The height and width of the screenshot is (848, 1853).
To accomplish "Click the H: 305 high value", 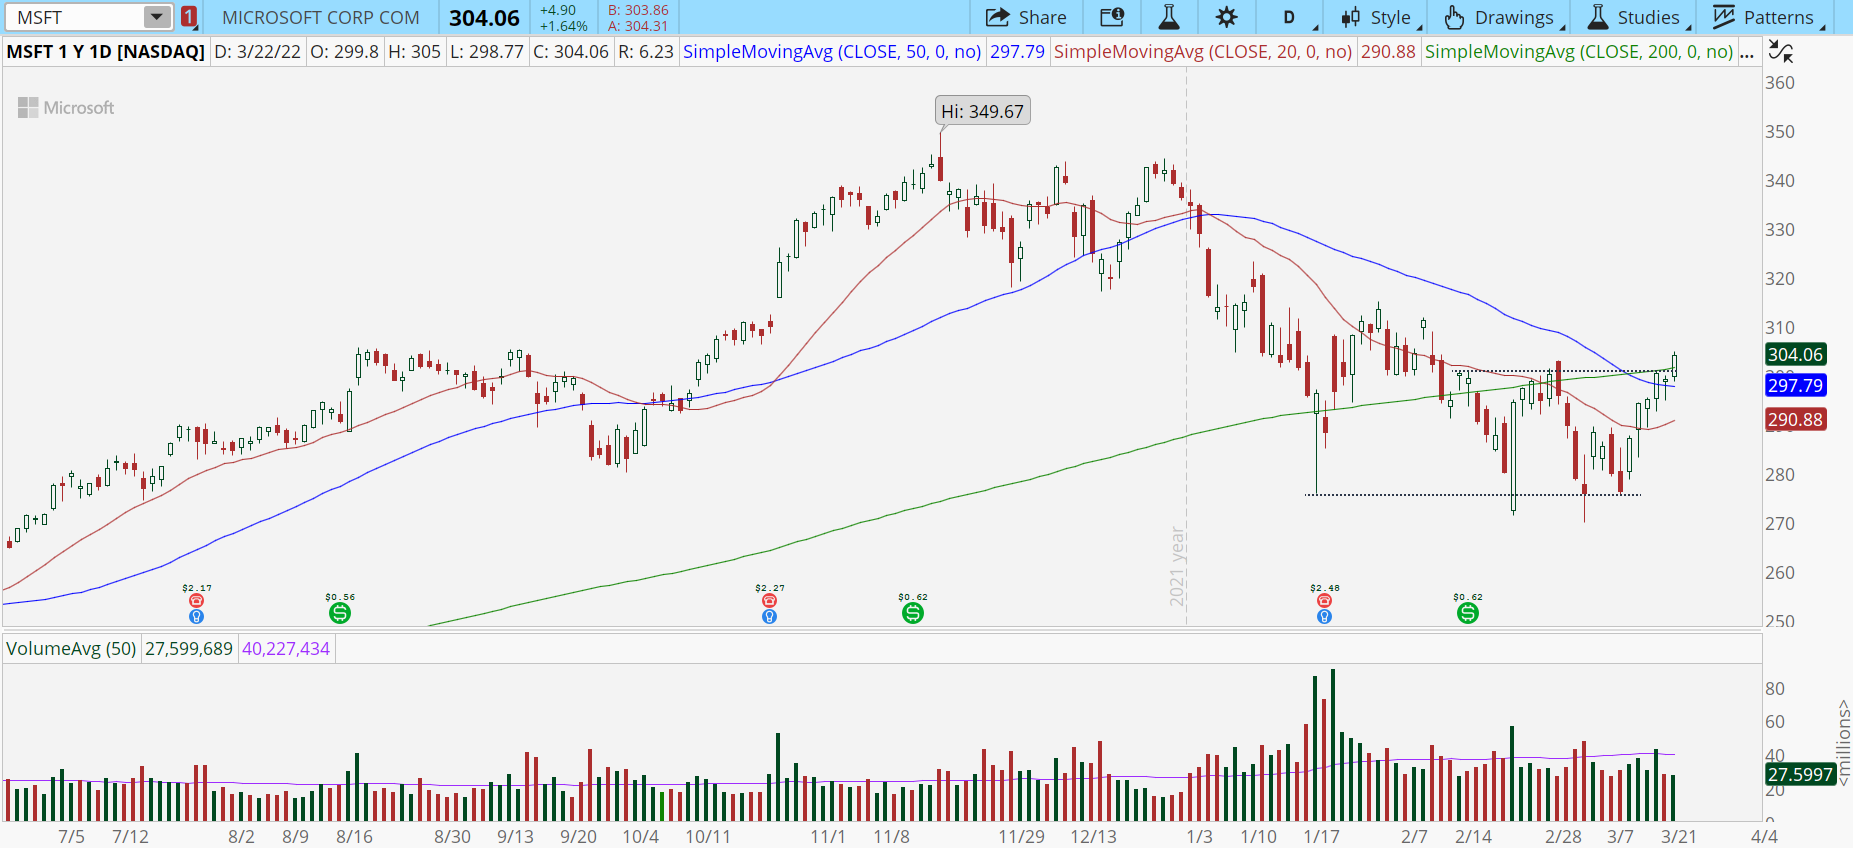I will [415, 51].
